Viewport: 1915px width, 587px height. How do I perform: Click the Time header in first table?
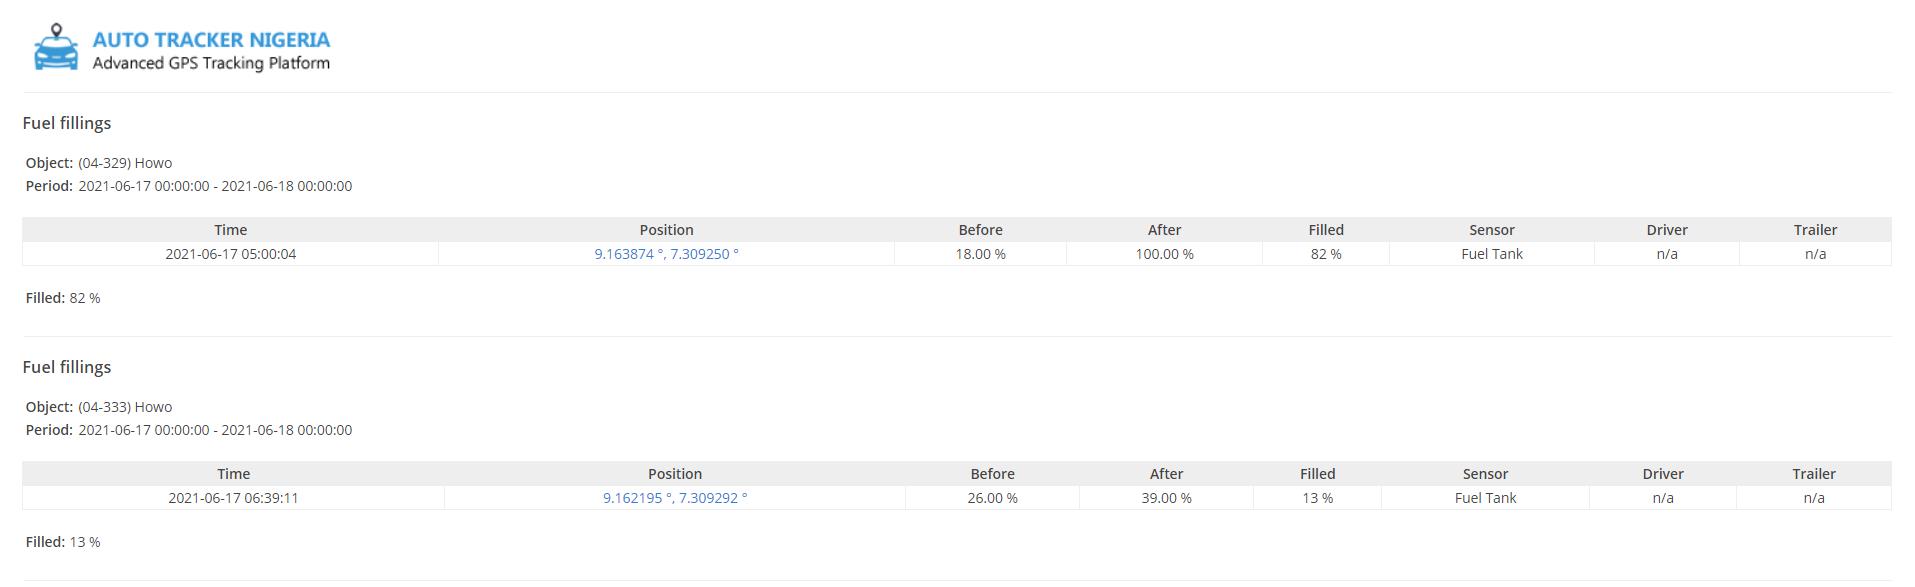[230, 230]
